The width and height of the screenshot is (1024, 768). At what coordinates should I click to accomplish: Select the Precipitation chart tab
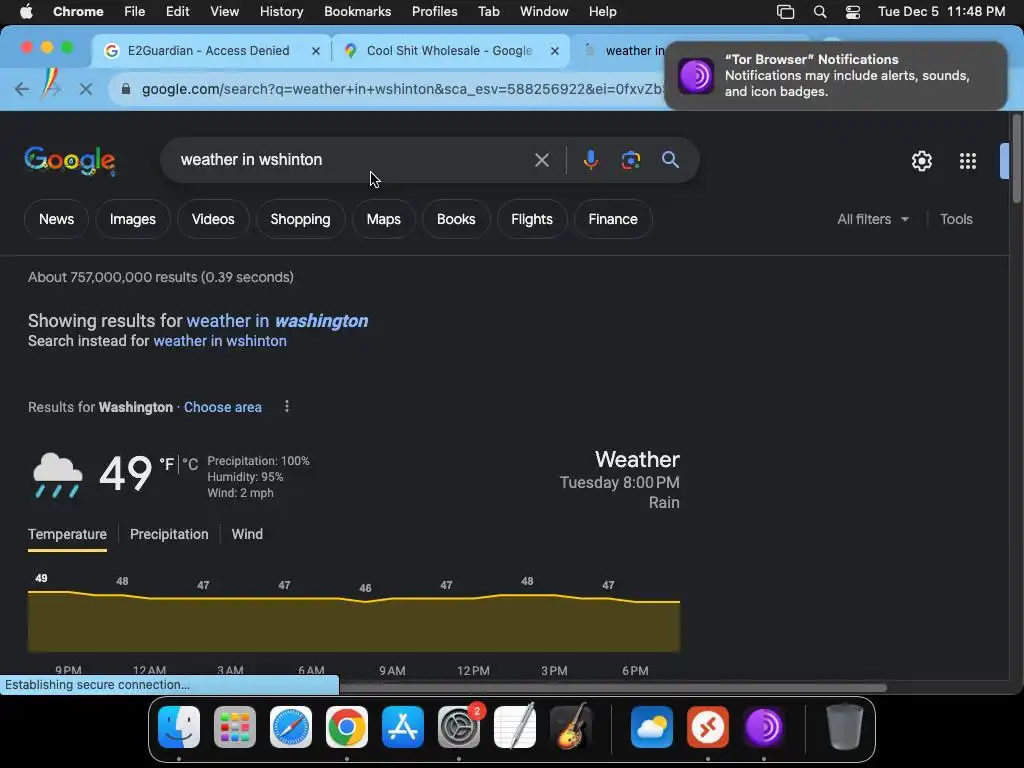pos(169,534)
